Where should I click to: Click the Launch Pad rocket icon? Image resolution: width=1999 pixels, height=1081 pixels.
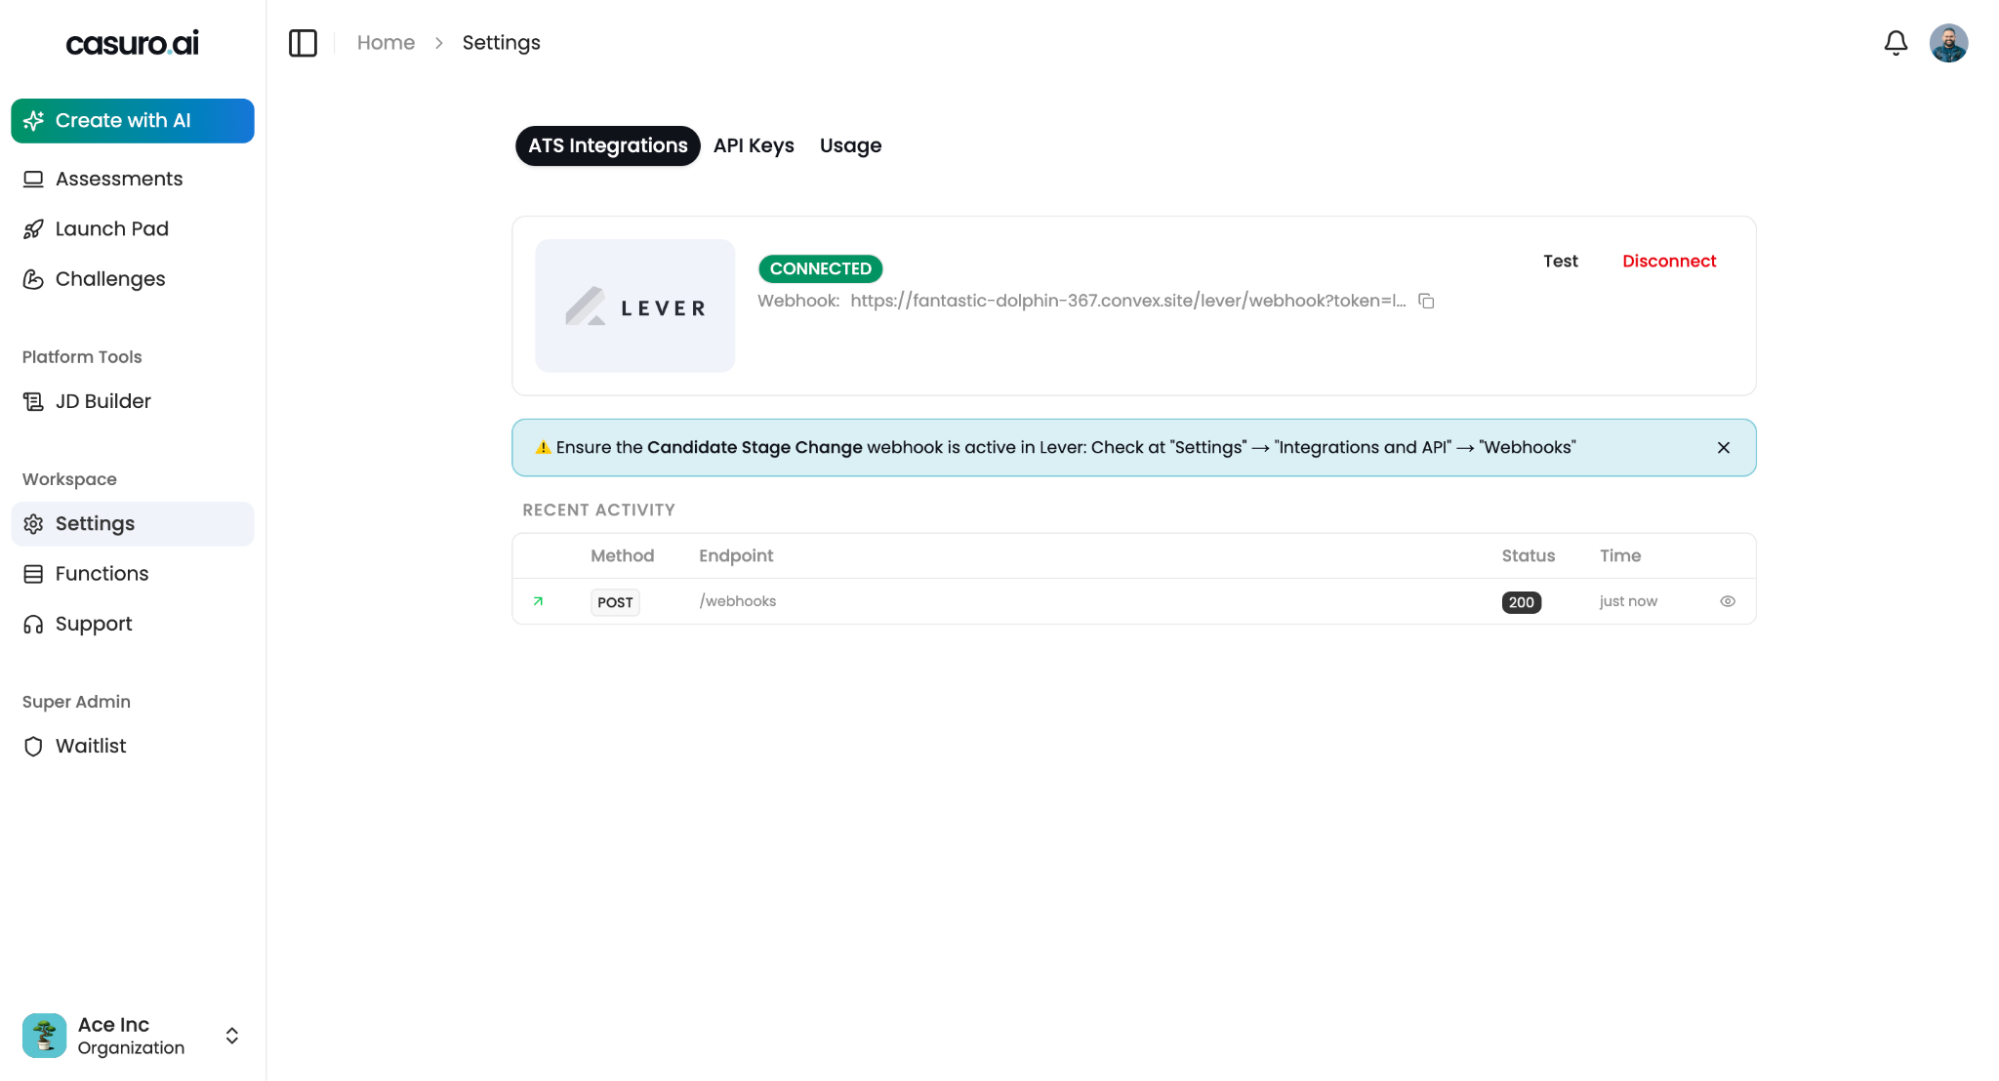[33, 229]
